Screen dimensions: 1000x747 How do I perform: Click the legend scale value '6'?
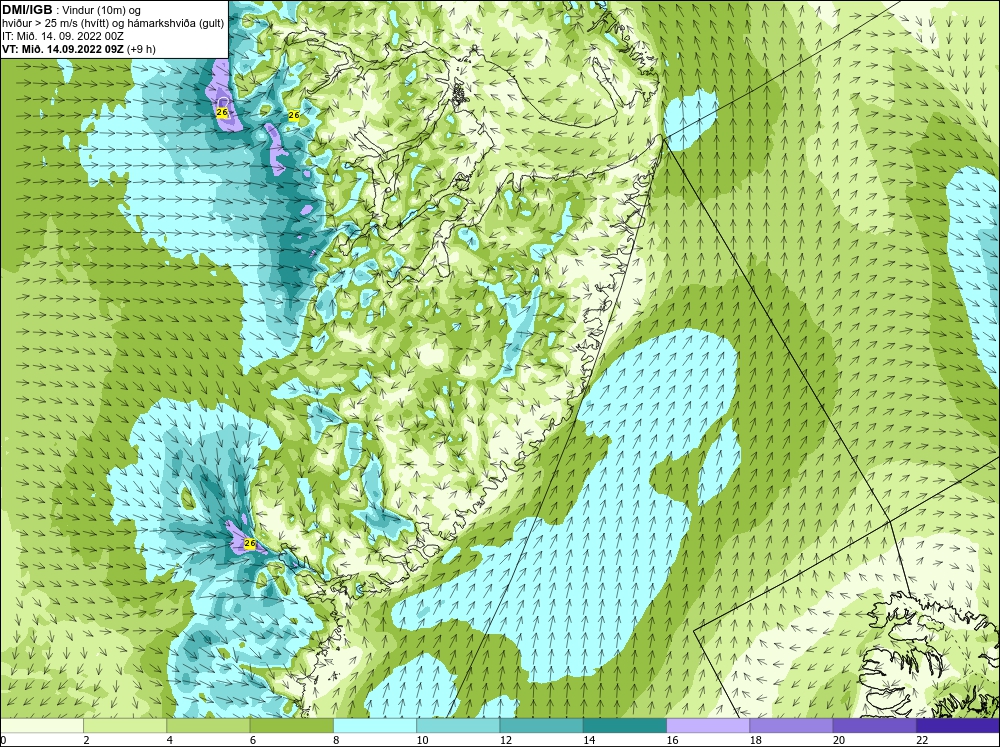pyautogui.click(x=253, y=740)
